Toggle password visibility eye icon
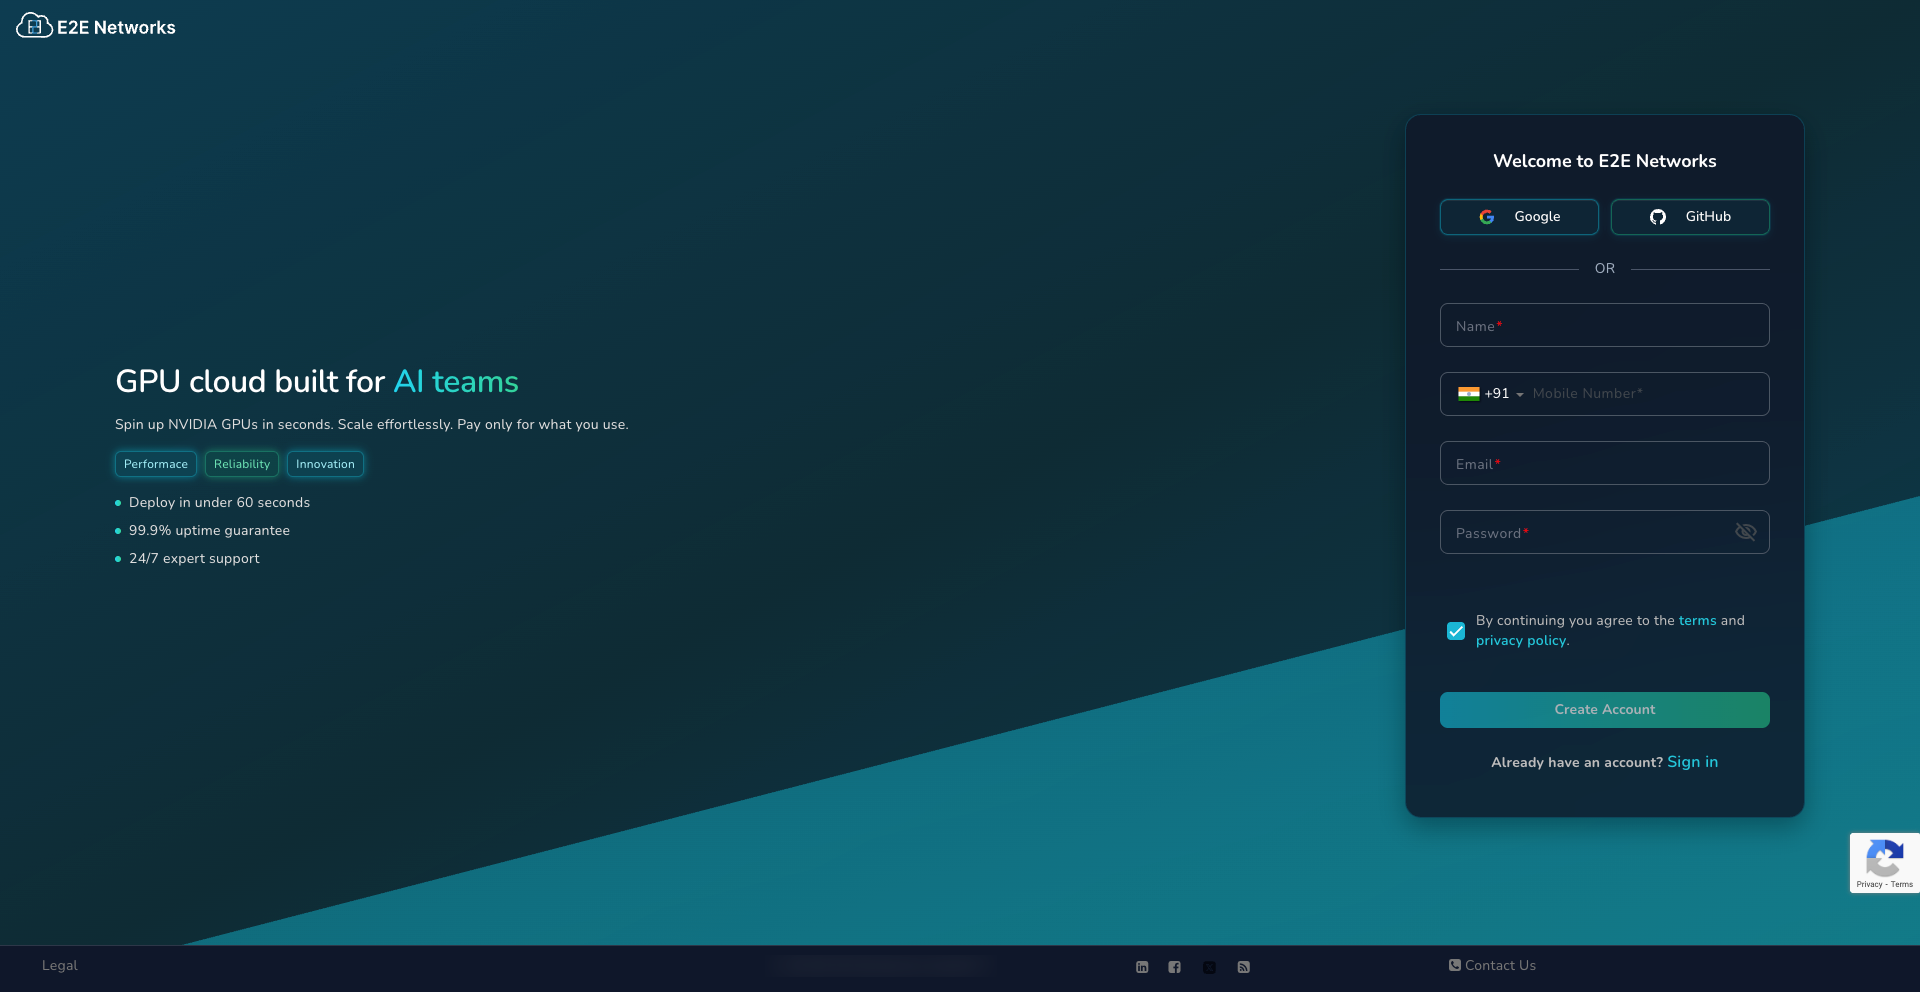This screenshot has height=992, width=1920. click(1745, 532)
